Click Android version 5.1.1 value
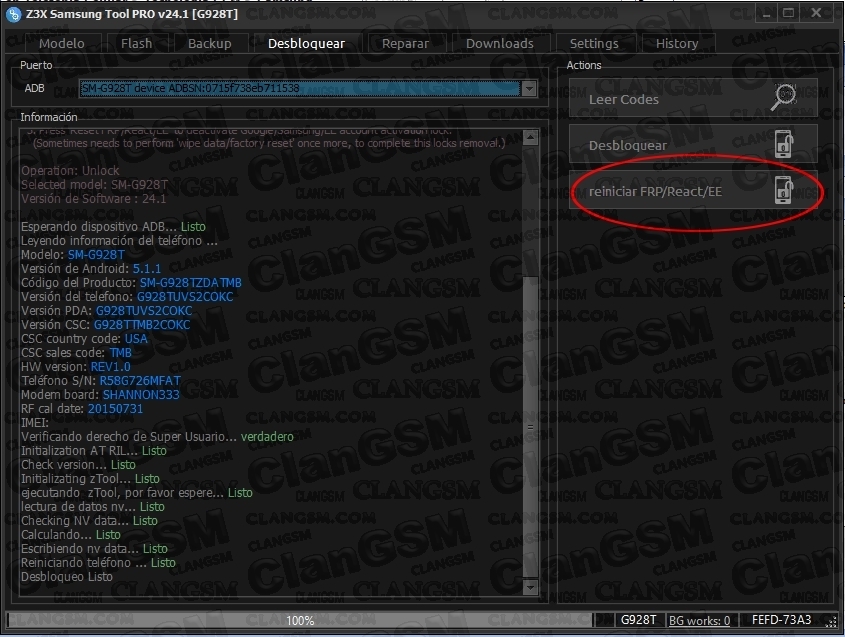This screenshot has height=637, width=845. point(147,268)
